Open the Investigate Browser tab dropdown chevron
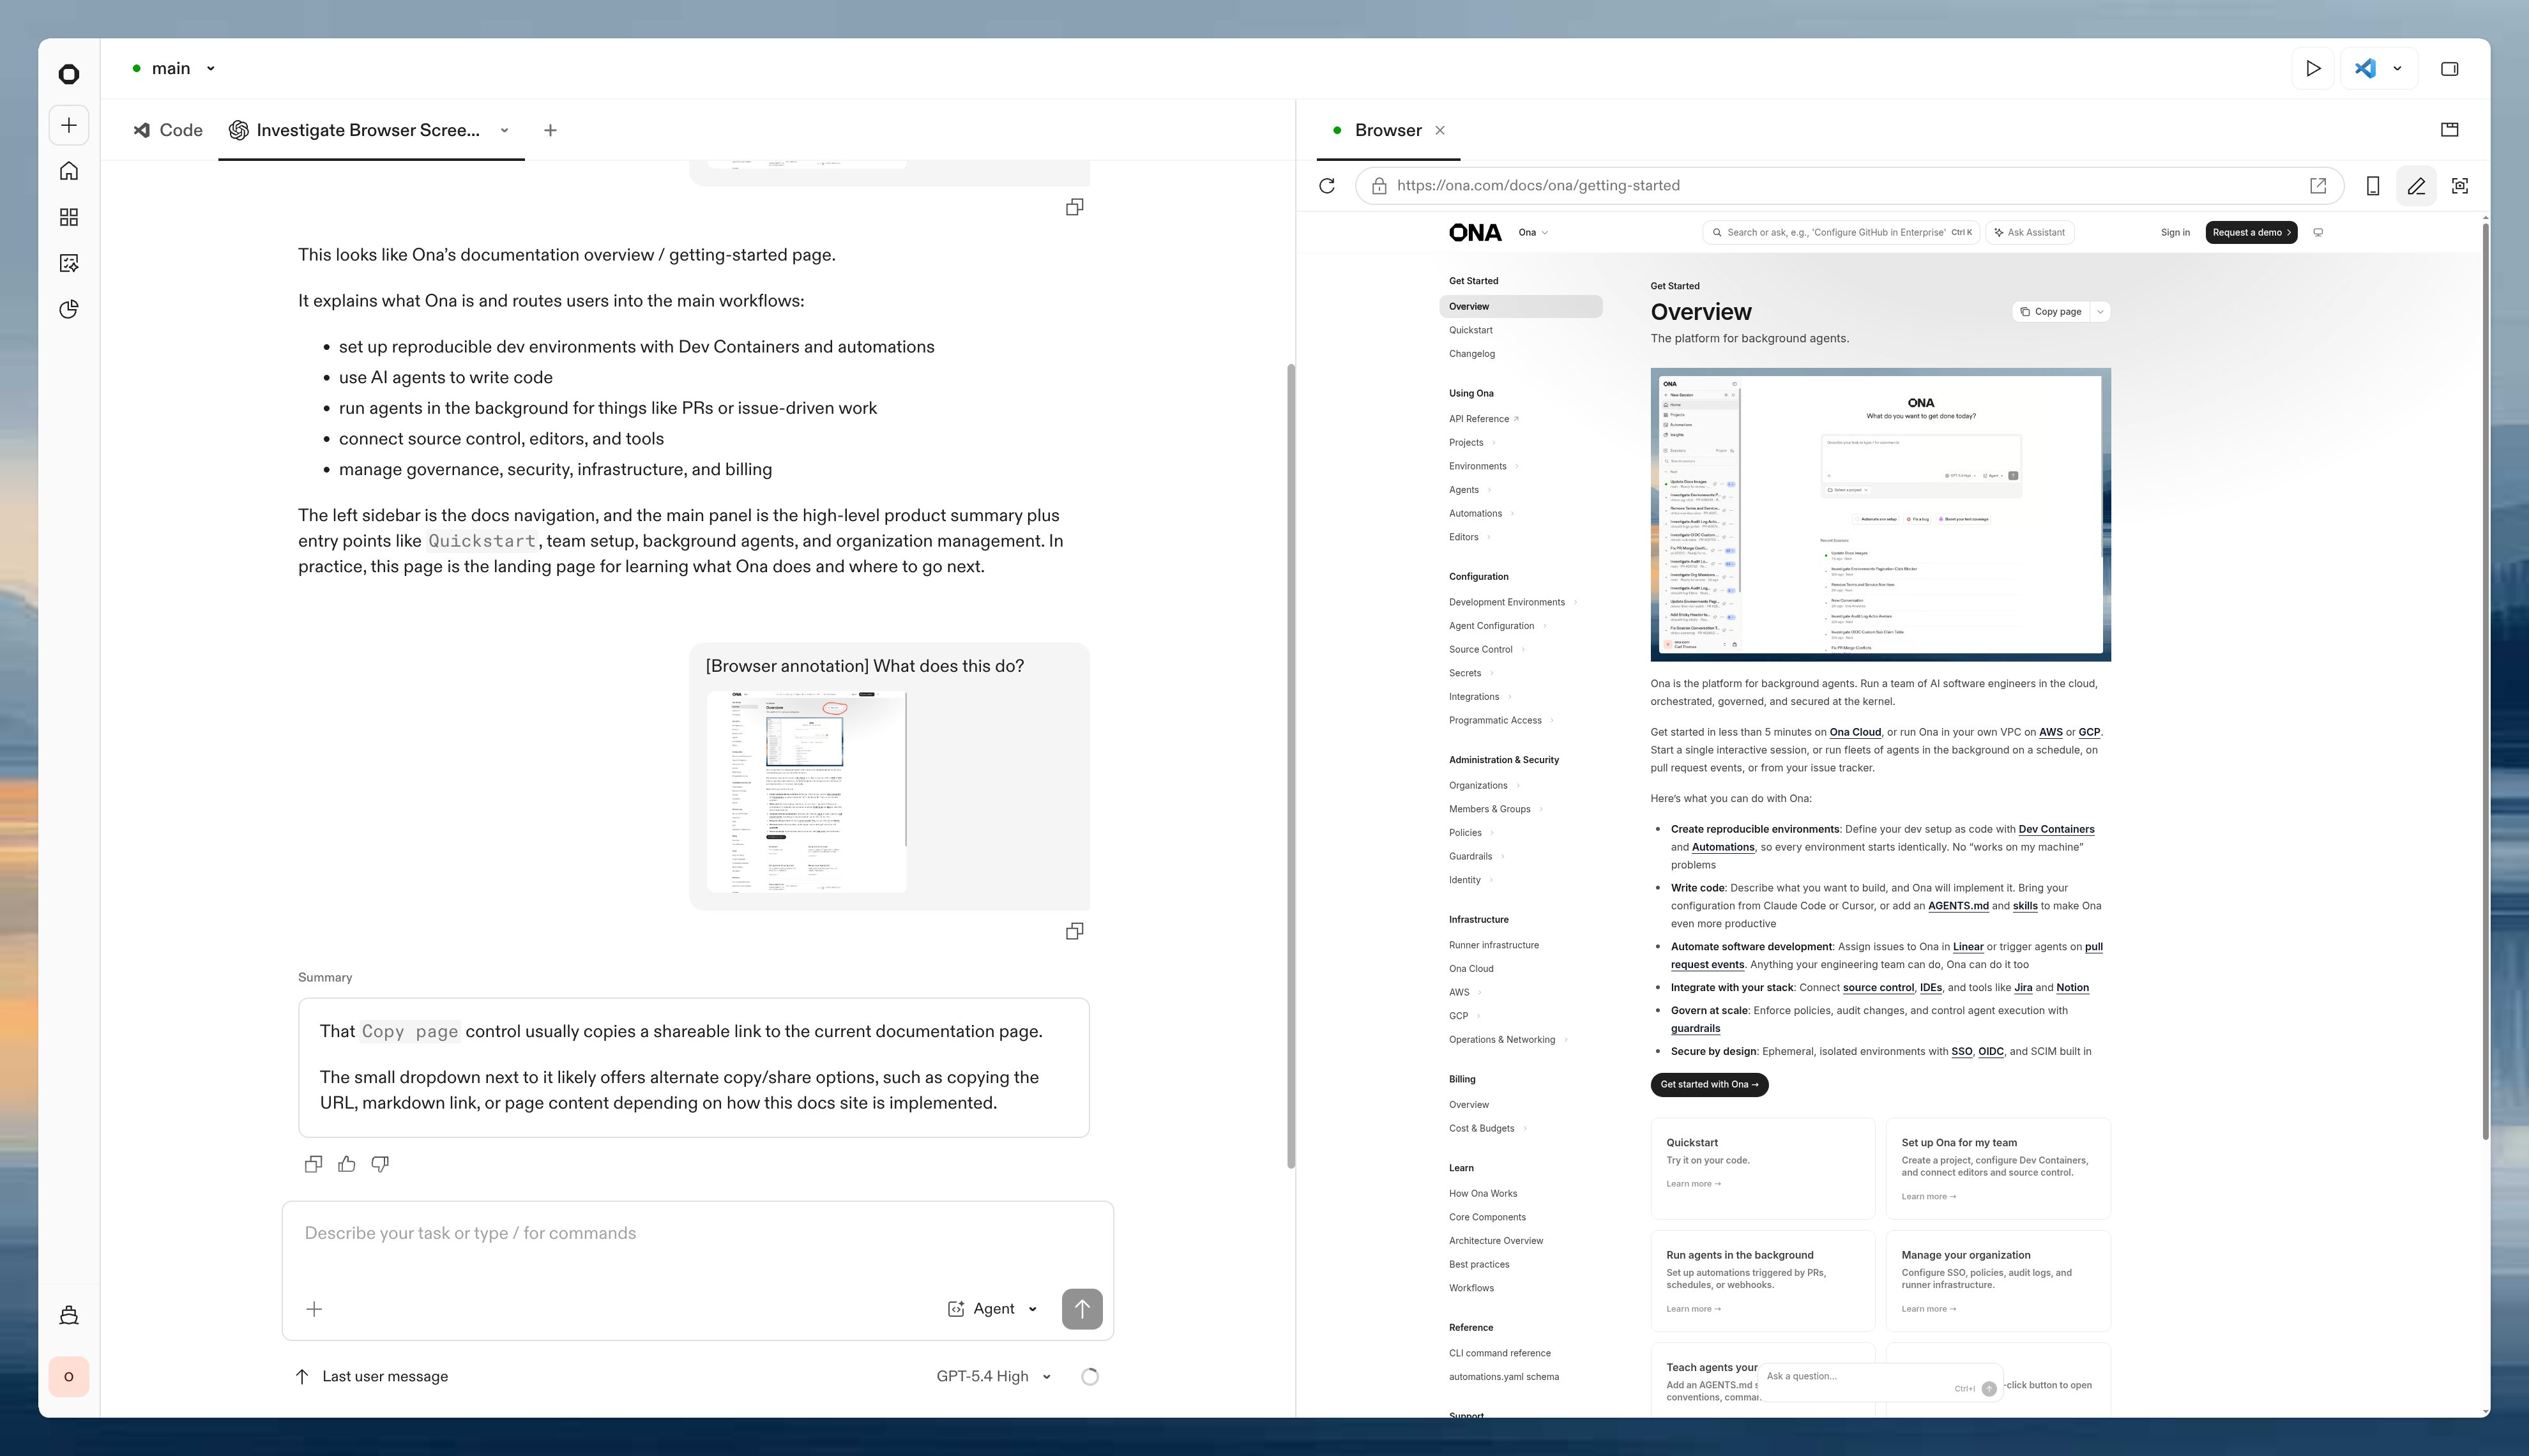The width and height of the screenshot is (2529, 1456). (504, 130)
